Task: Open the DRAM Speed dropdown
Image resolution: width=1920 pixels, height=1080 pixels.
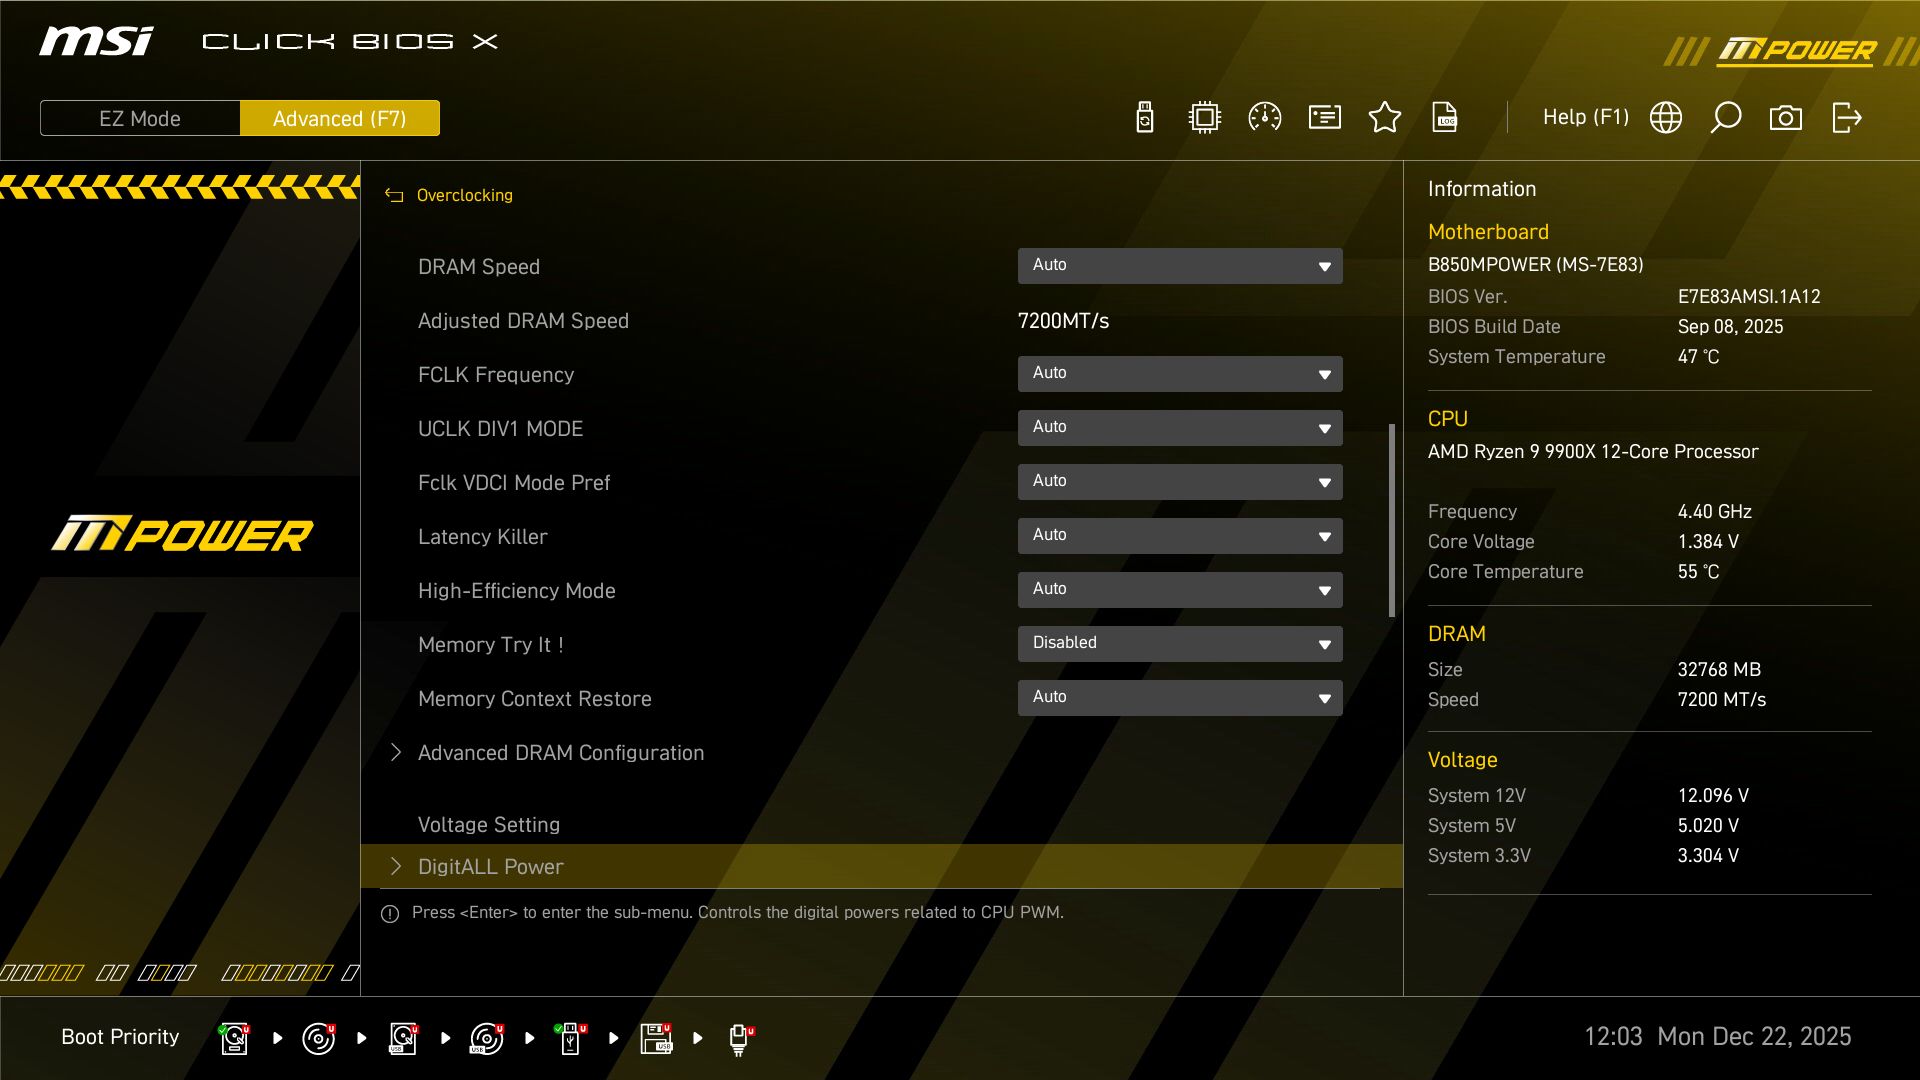Action: (x=1180, y=266)
